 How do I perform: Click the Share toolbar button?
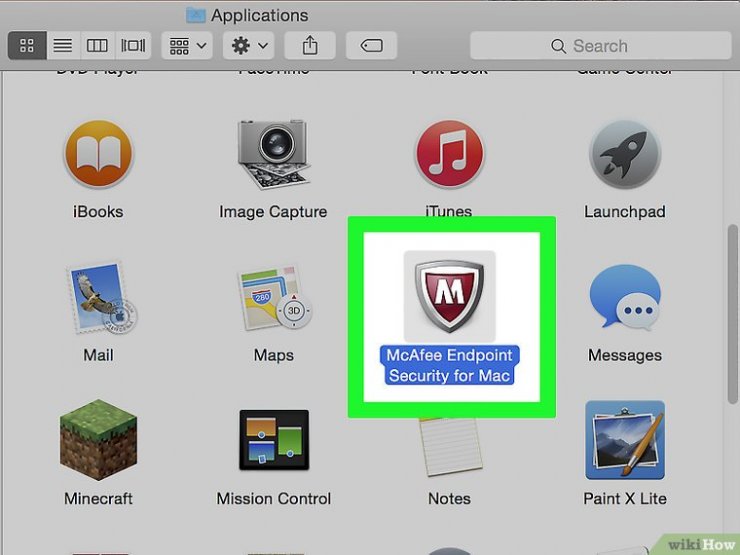tap(310, 45)
